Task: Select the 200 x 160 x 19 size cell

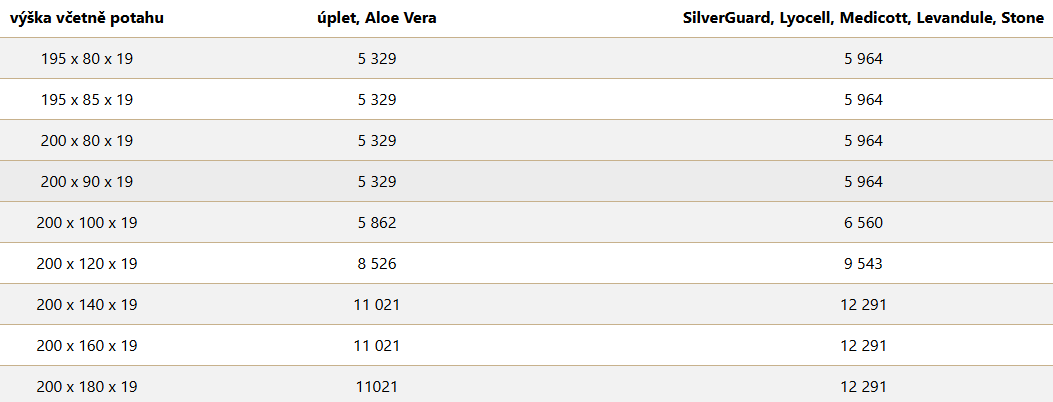Action: click(x=87, y=345)
